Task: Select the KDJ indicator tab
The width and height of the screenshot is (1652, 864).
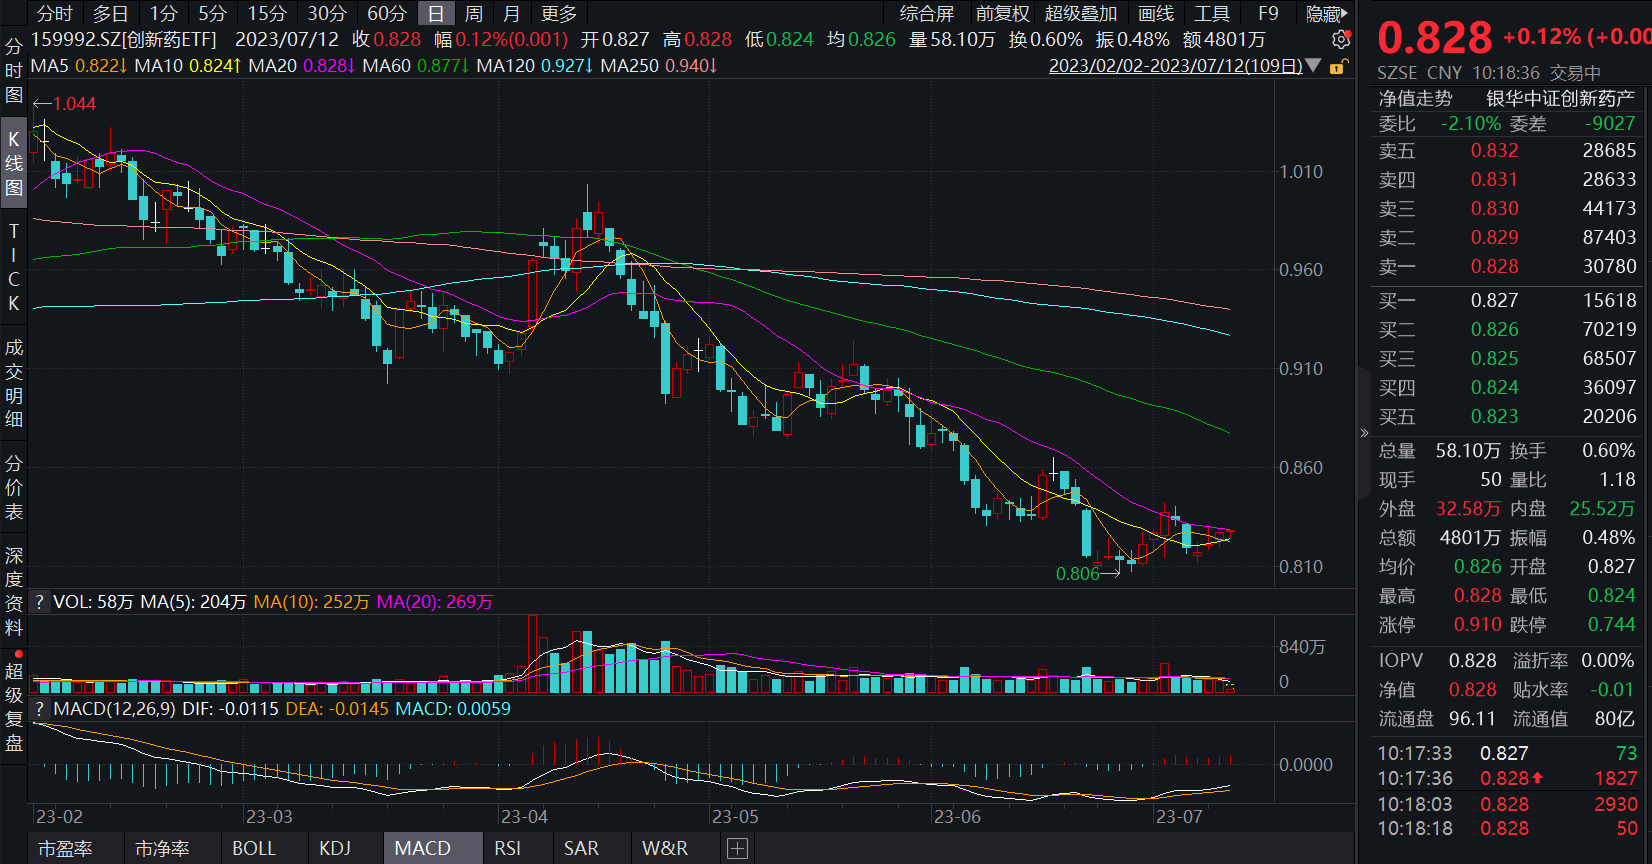Action: (x=335, y=849)
